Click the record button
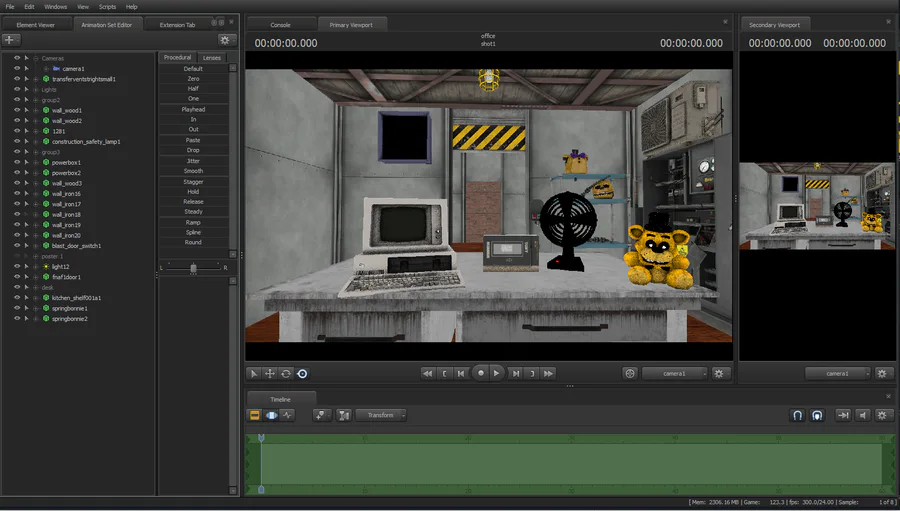Screen dimensions: 900x511 point(480,373)
